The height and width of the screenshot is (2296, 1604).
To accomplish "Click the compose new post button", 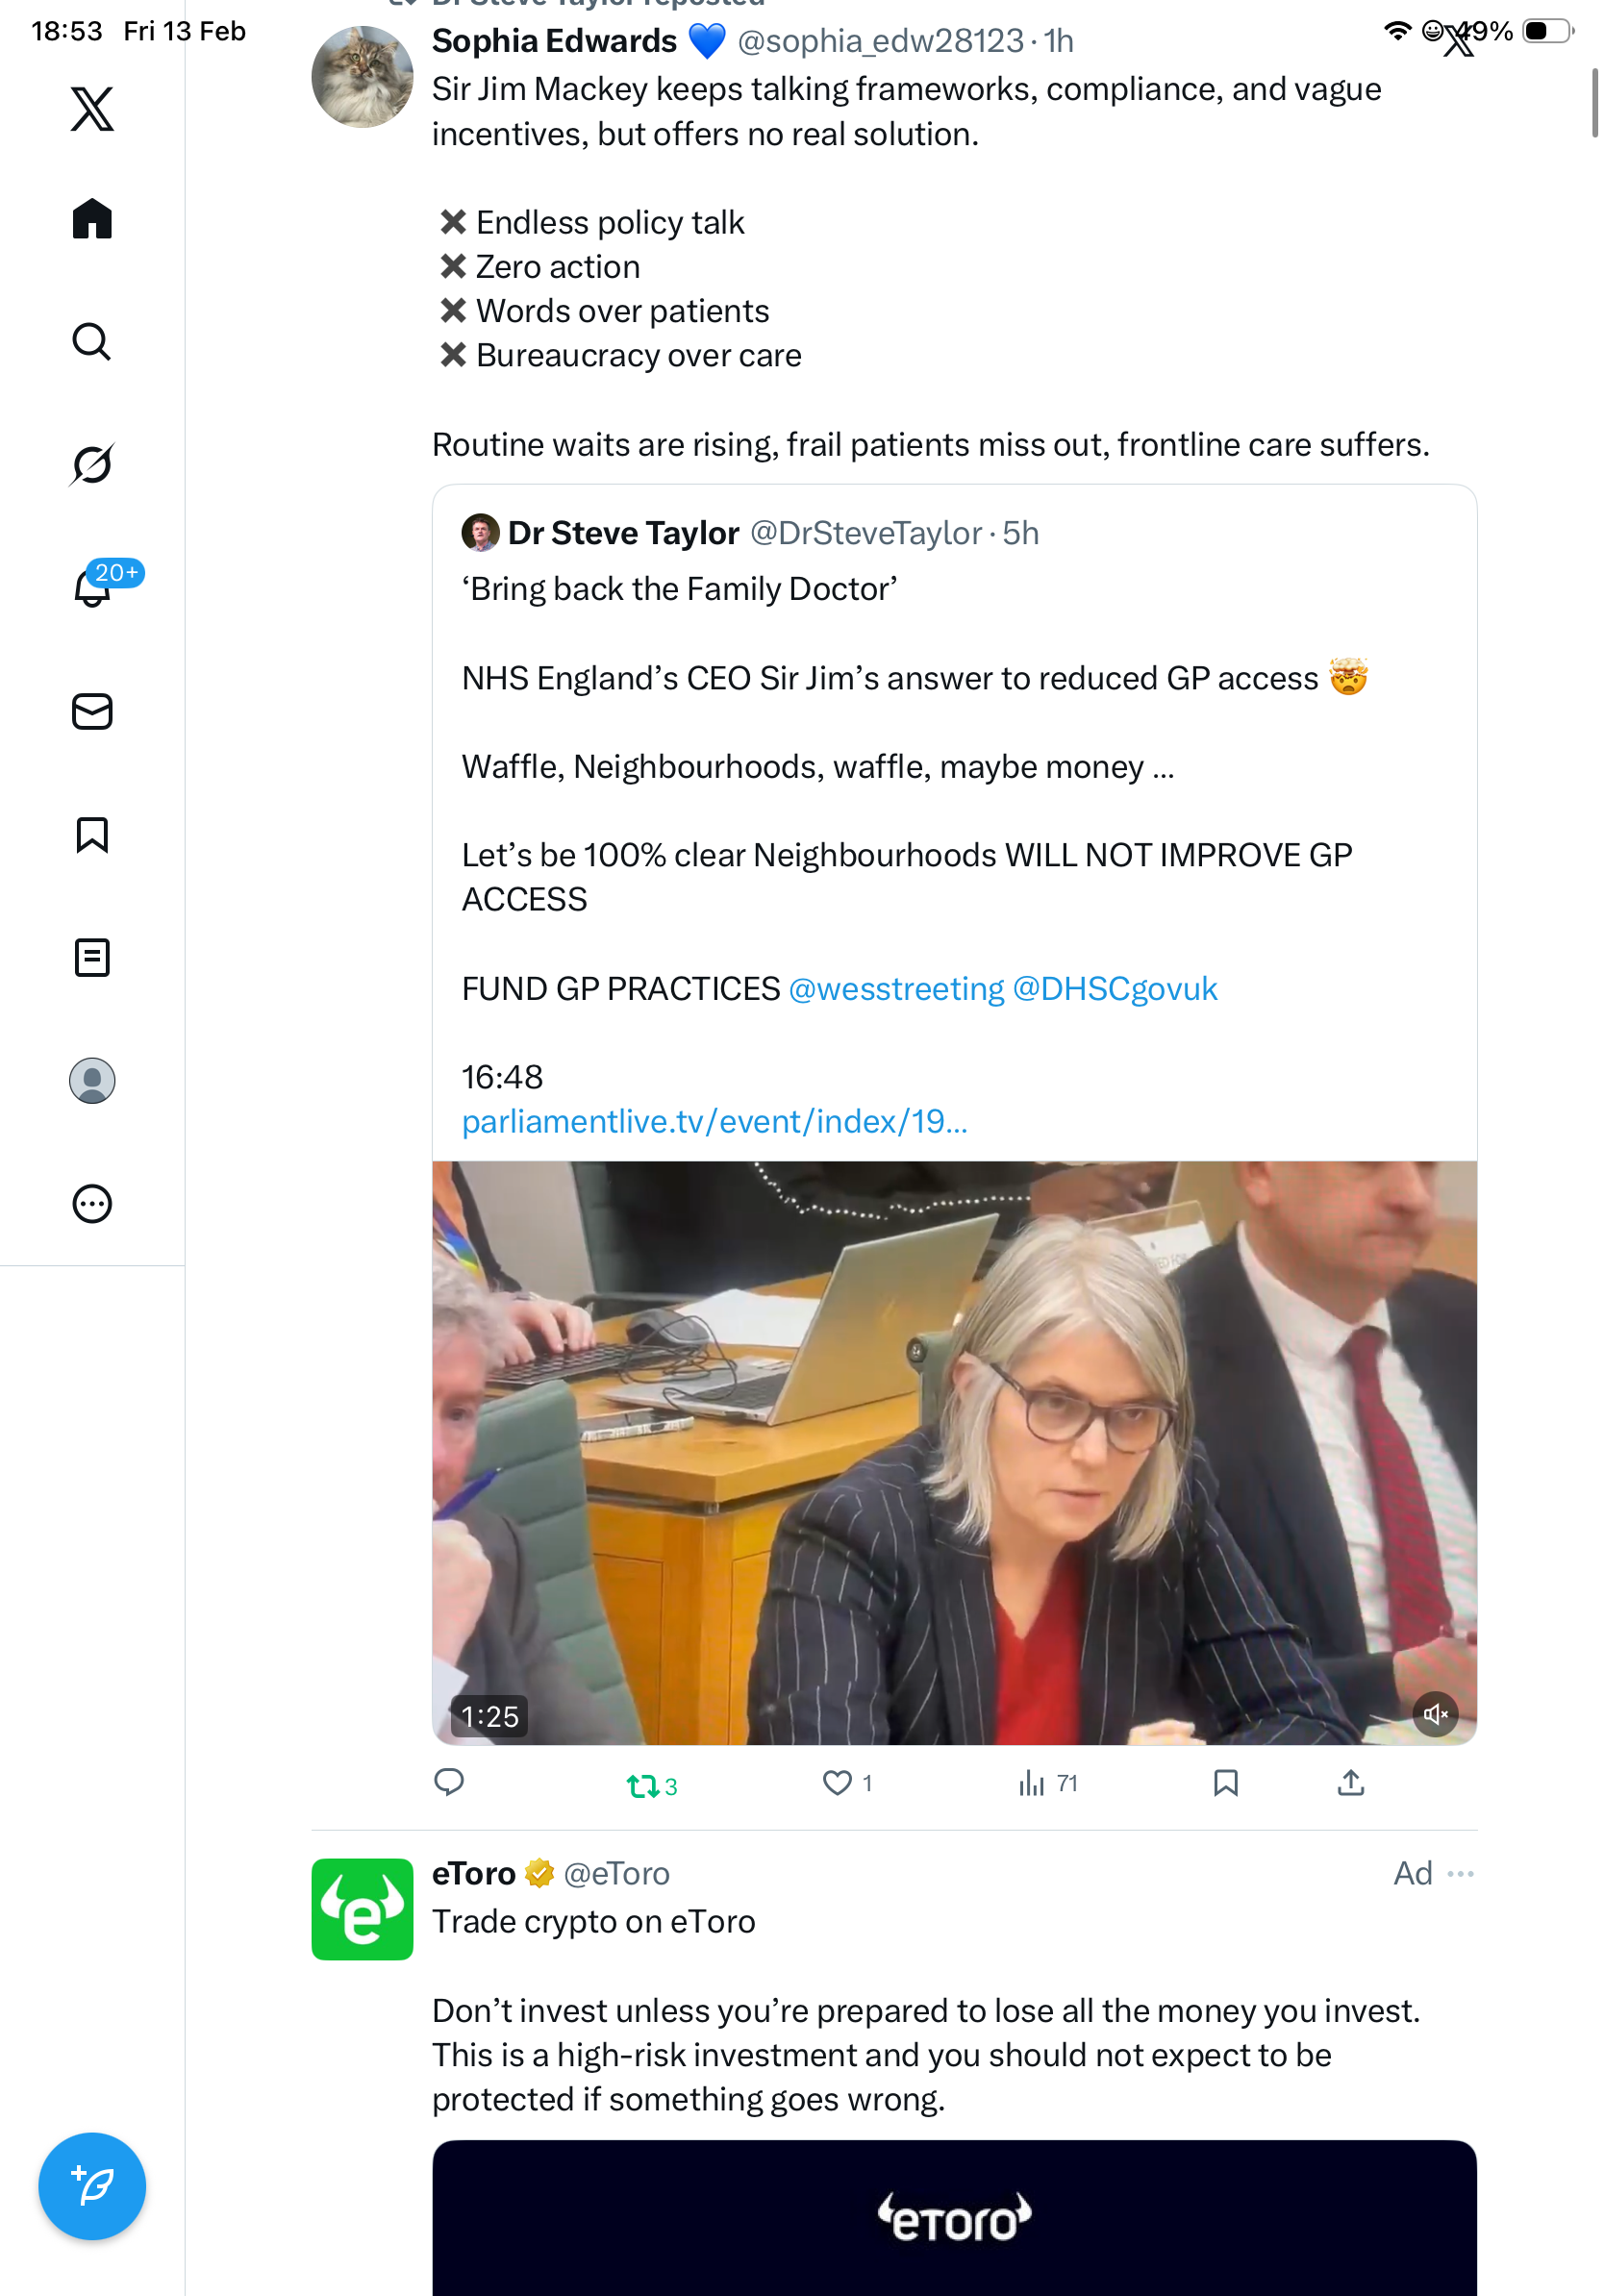I will pyautogui.click(x=92, y=2185).
